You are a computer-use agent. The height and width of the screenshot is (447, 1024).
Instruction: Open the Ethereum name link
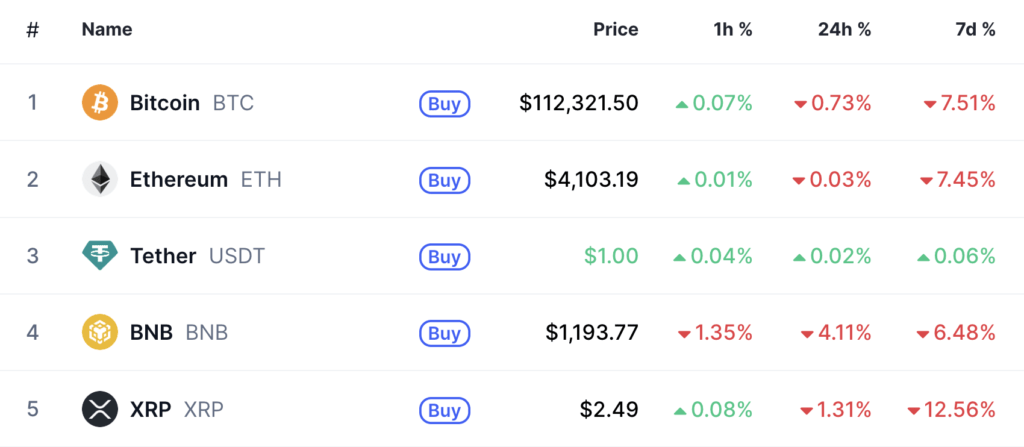pyautogui.click(x=179, y=180)
